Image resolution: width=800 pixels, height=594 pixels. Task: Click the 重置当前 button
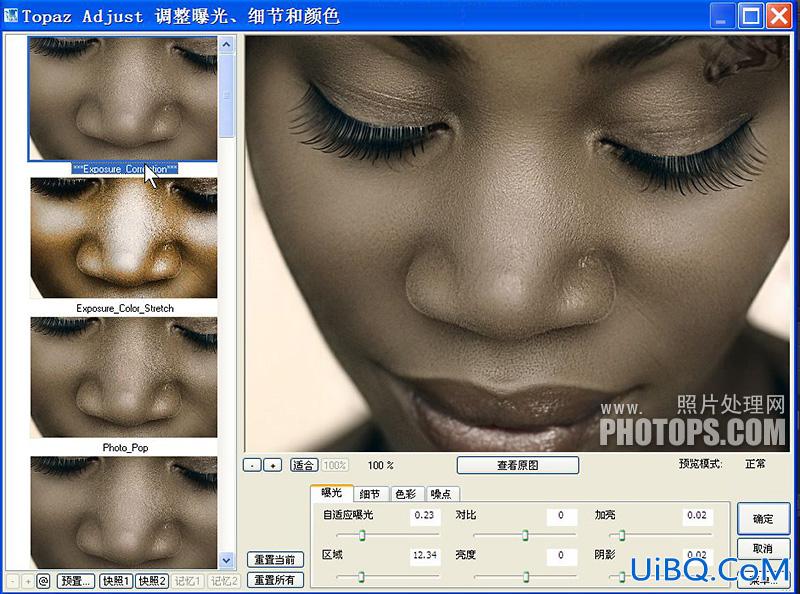275,559
